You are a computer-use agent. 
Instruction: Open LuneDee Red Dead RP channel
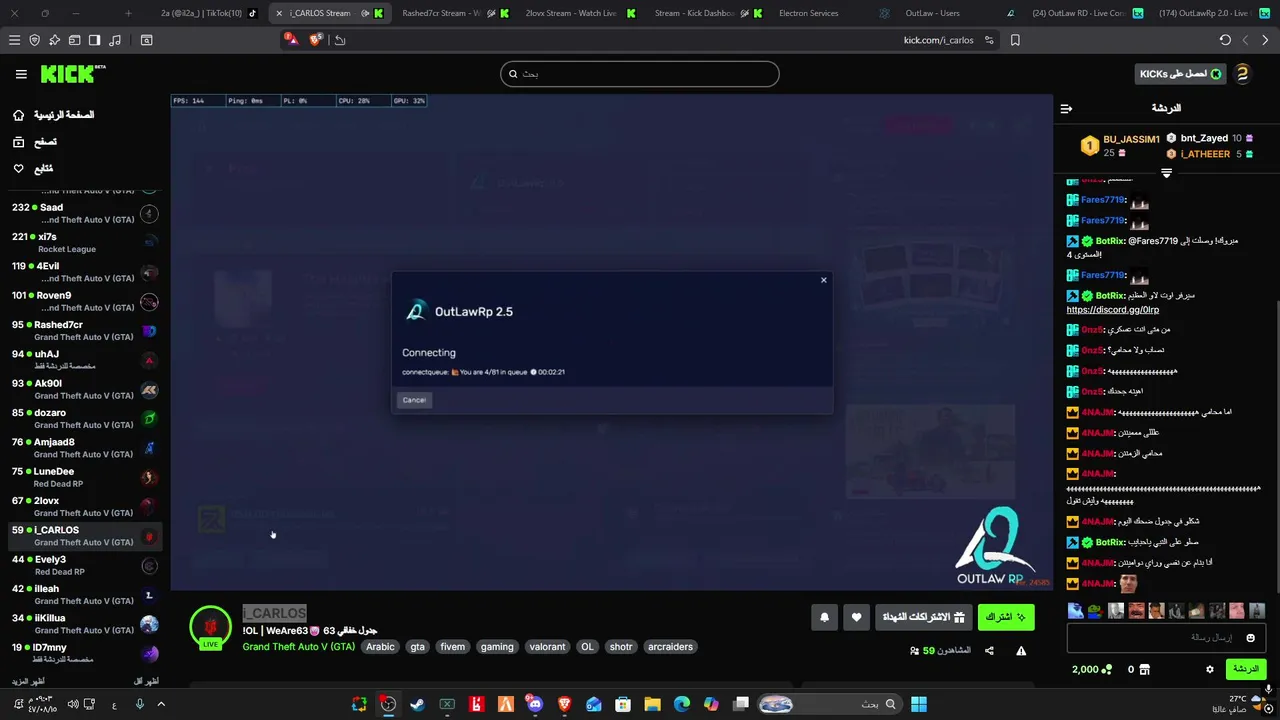coord(84,477)
